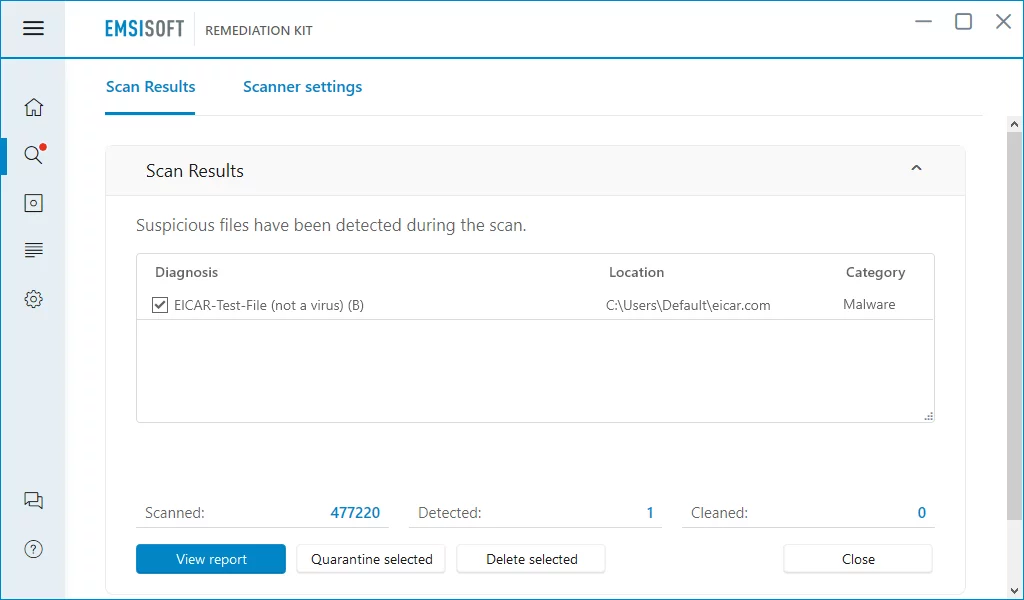Click the vertical scrollbar on the right

[x=1014, y=320]
